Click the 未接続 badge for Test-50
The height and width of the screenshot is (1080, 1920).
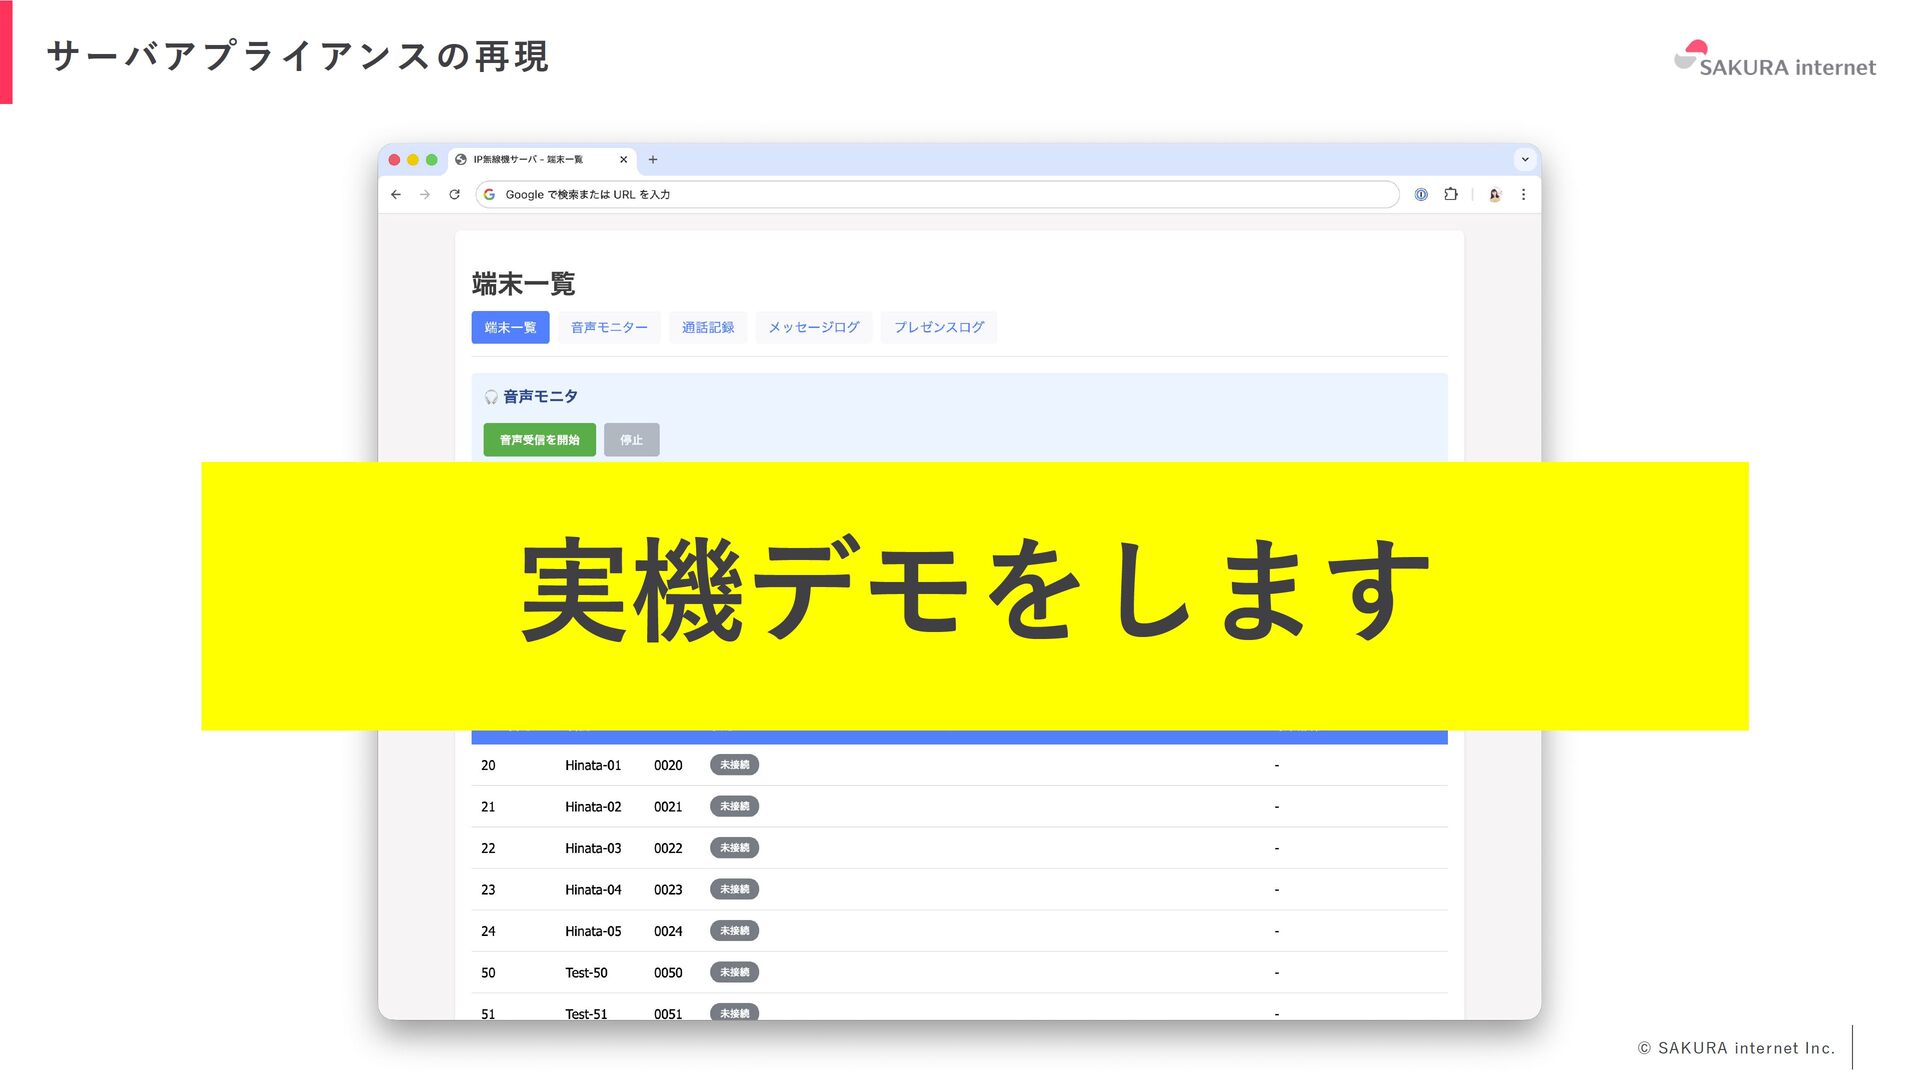click(735, 973)
